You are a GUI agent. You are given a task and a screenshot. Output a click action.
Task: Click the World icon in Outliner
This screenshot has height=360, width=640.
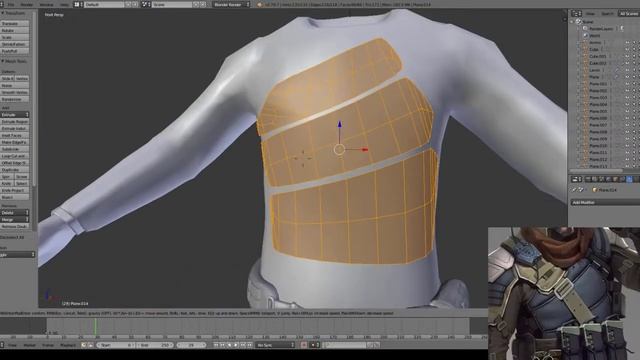coord(585,36)
